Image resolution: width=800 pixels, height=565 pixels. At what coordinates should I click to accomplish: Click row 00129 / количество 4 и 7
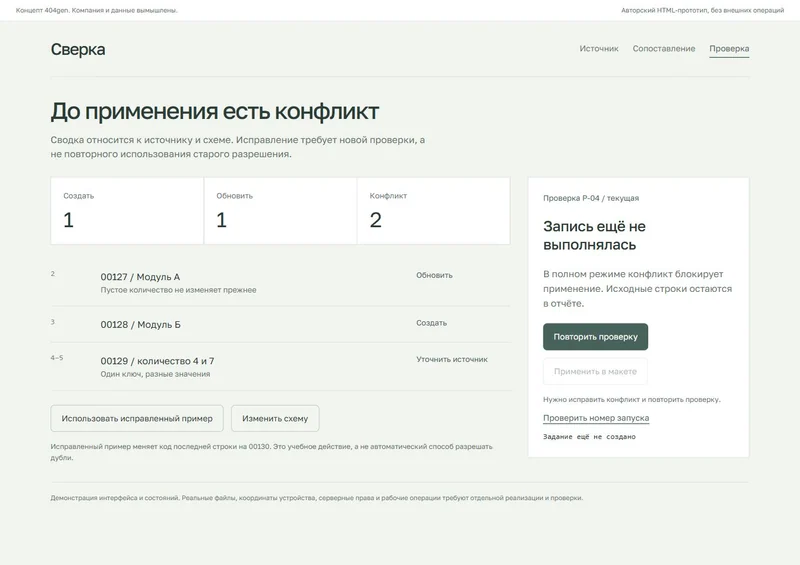(280, 366)
